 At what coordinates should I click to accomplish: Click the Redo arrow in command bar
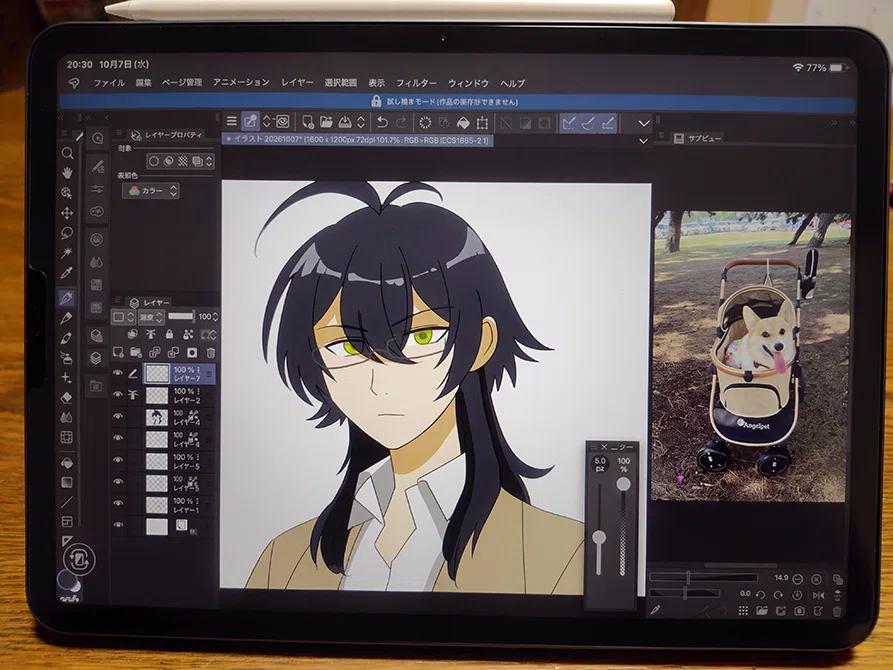click(401, 122)
